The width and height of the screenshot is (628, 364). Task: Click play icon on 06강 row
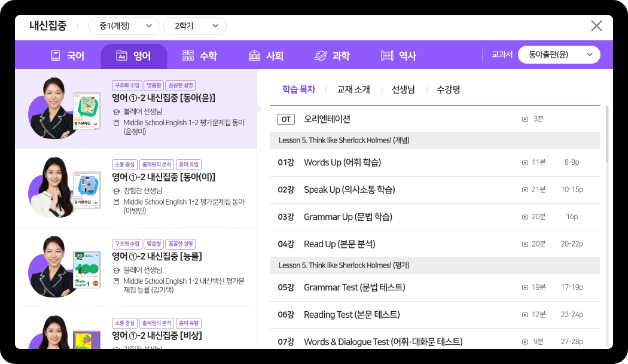pos(525,315)
